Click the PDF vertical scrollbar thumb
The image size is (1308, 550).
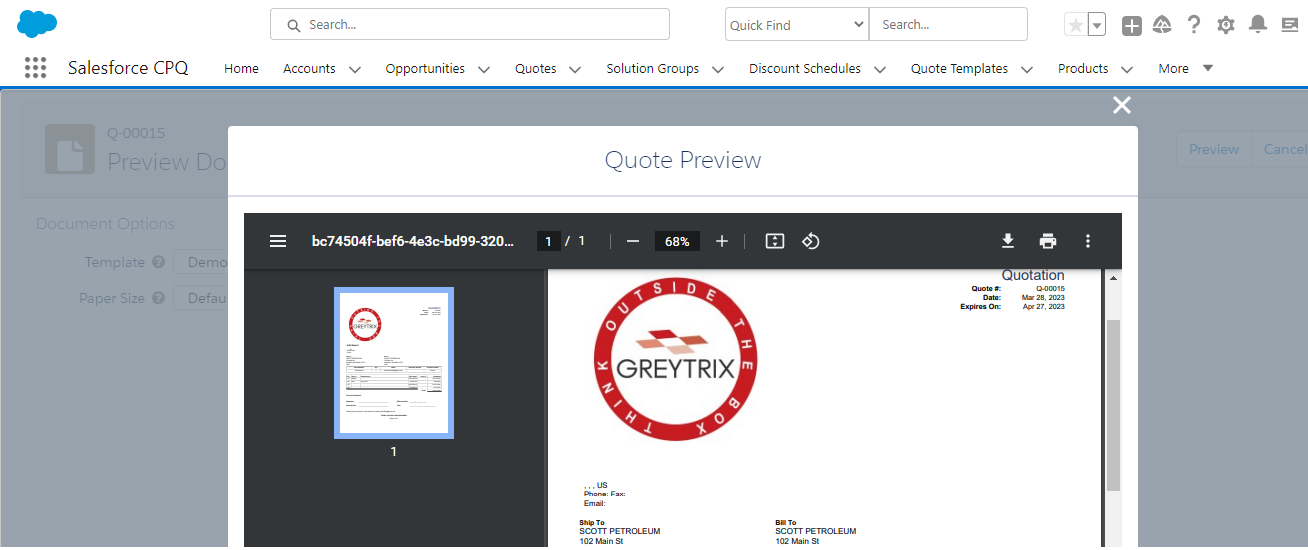click(x=1113, y=405)
